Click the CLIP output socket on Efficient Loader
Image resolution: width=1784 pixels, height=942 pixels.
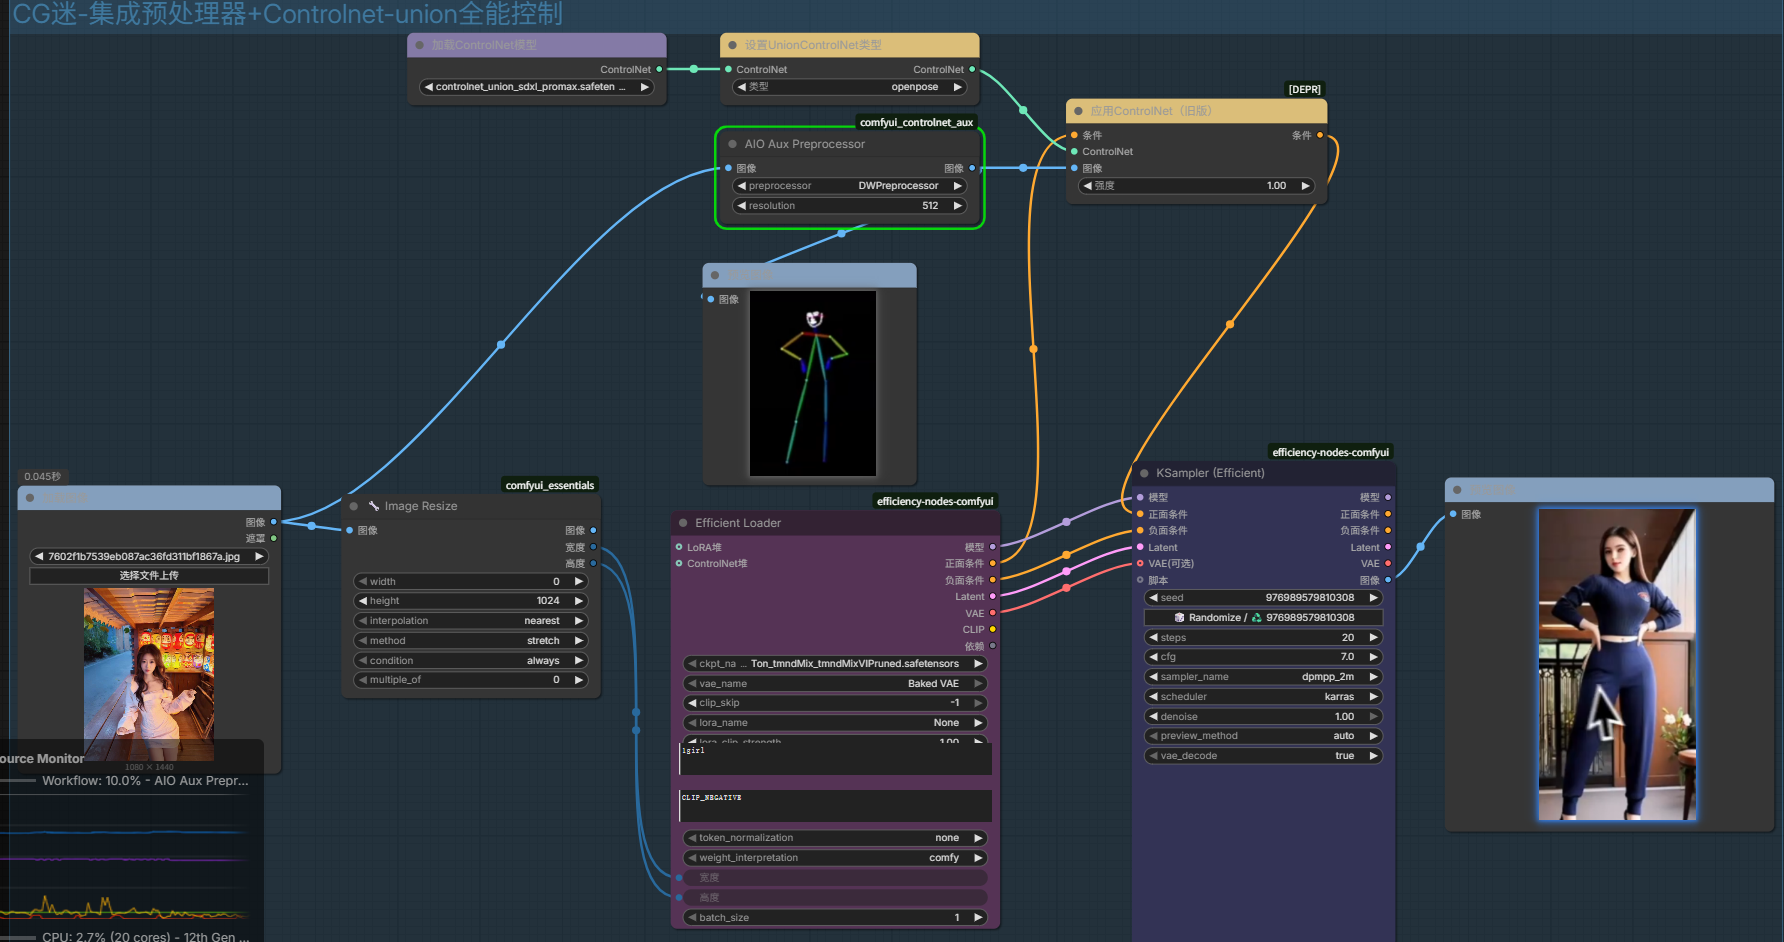point(992,629)
